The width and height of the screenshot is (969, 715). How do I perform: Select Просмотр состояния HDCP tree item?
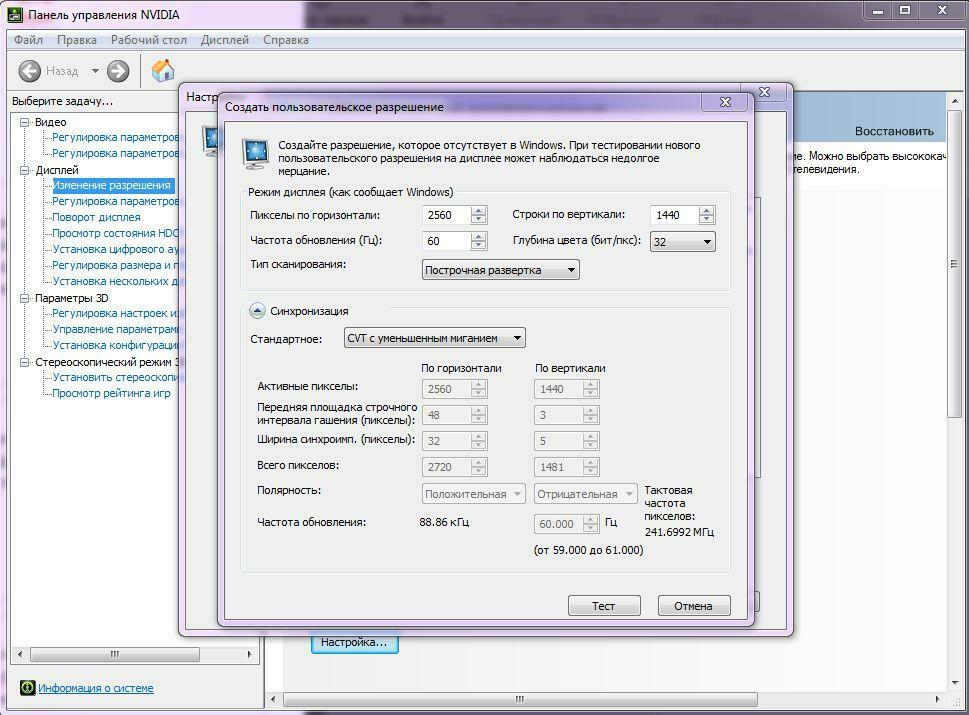(116, 234)
